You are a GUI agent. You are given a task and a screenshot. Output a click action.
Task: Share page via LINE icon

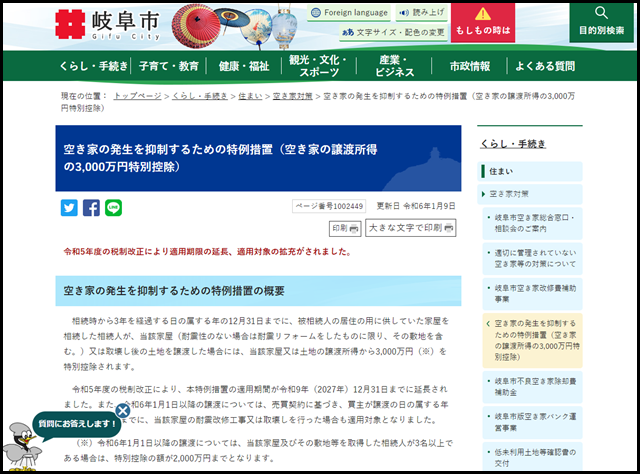(x=113, y=208)
